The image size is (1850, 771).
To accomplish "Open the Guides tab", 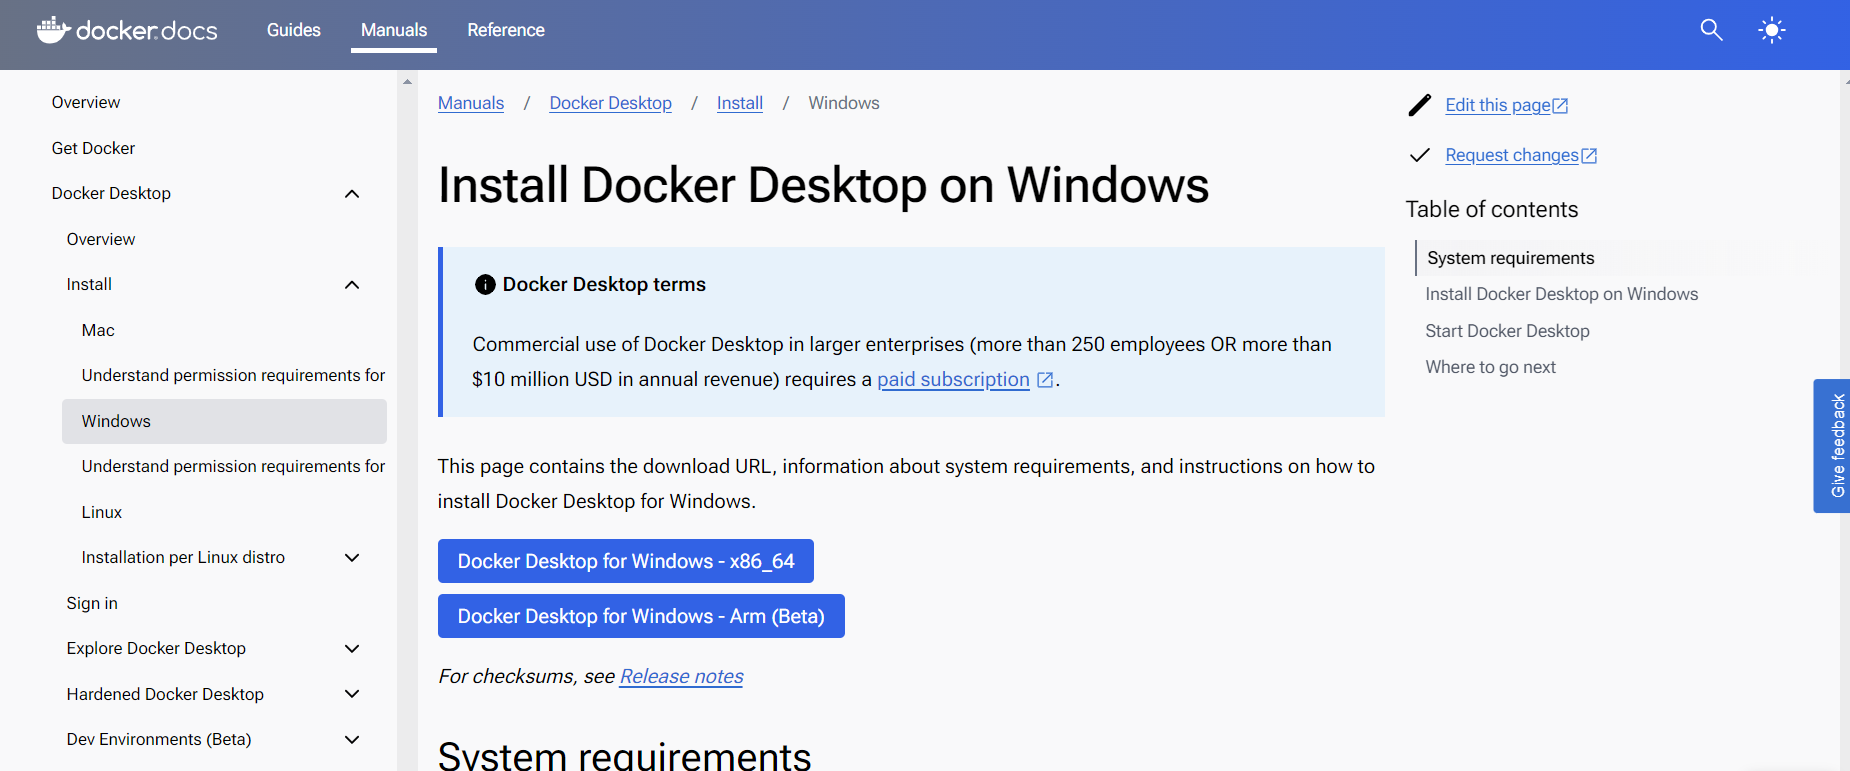I will 294,30.
